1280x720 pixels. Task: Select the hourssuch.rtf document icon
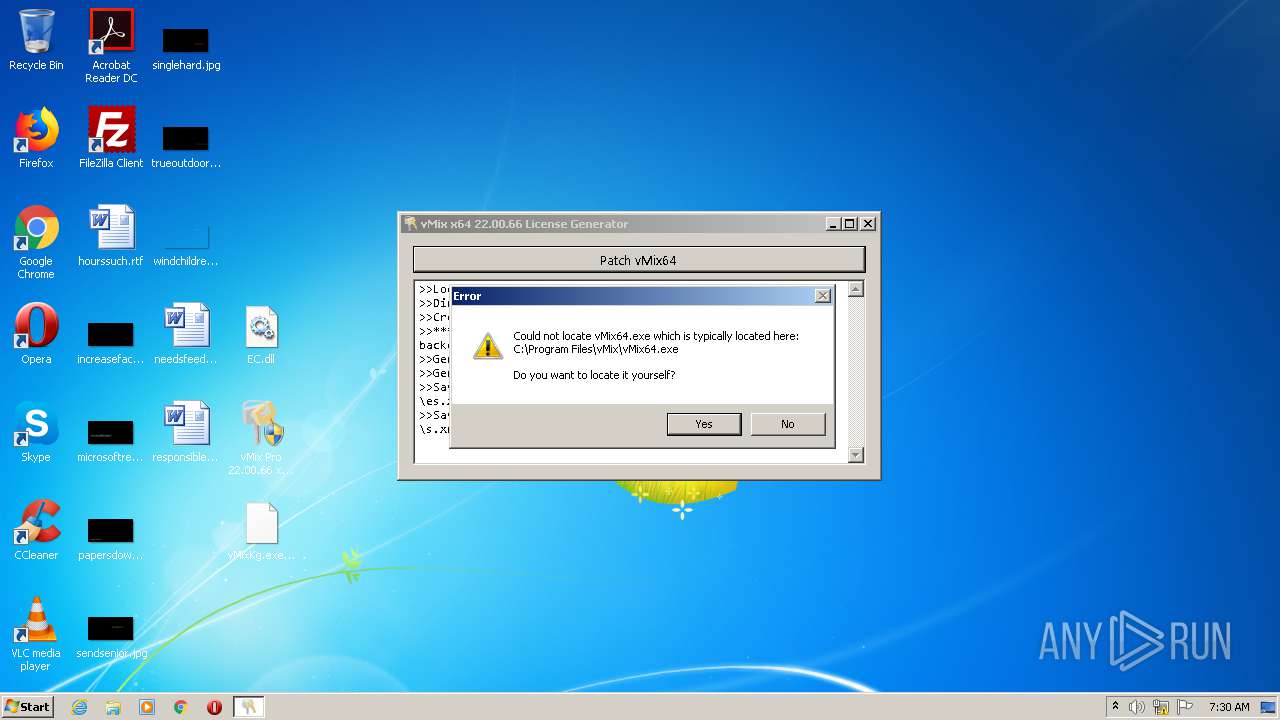111,236
